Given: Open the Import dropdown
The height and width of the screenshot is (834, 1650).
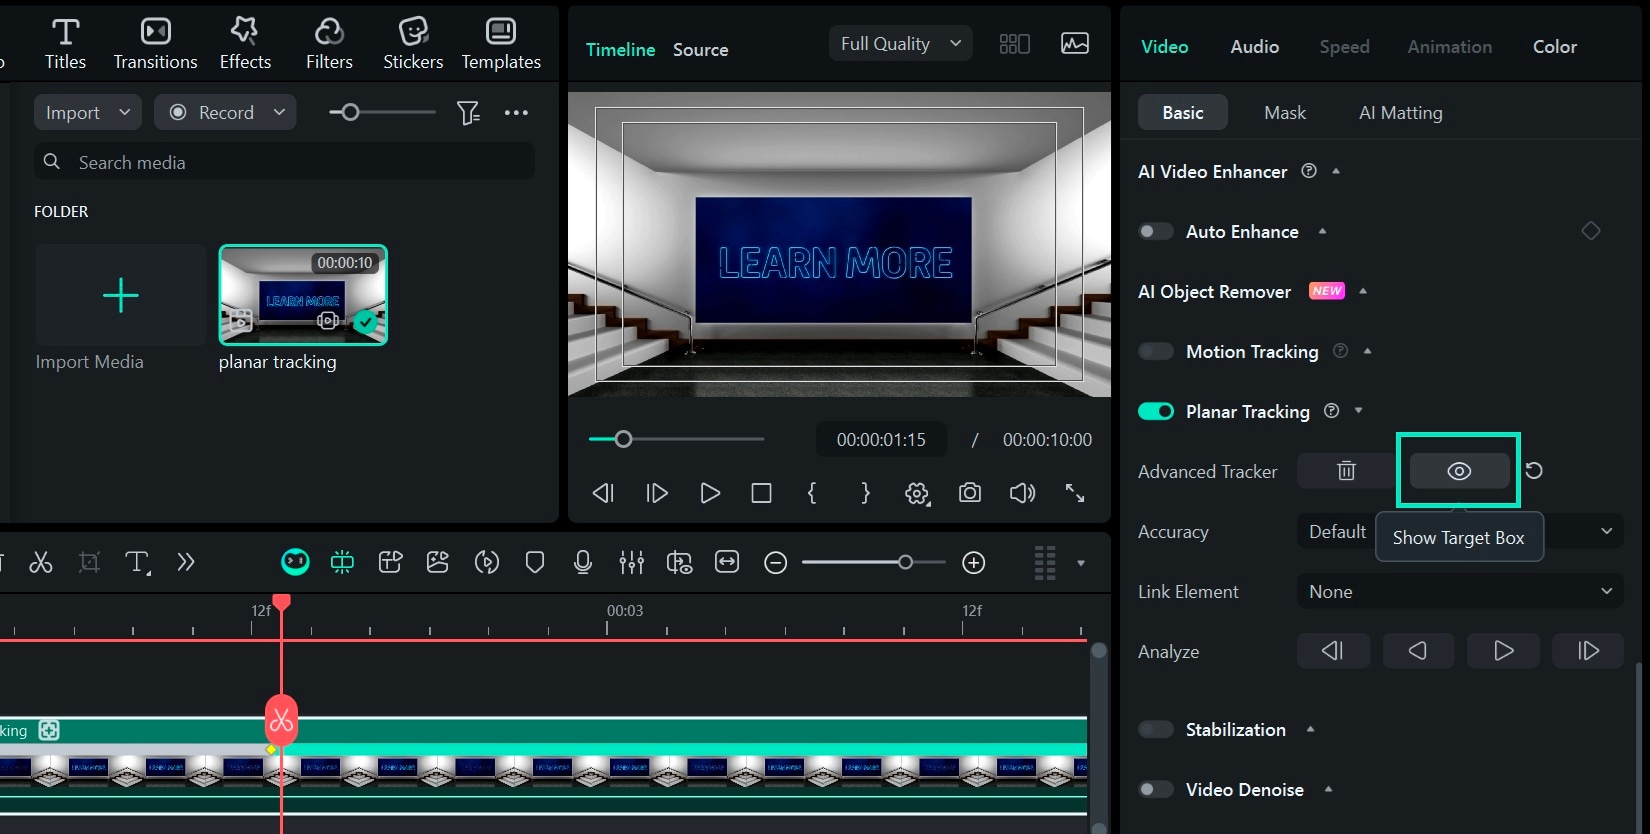Looking at the screenshot, I should (x=88, y=112).
